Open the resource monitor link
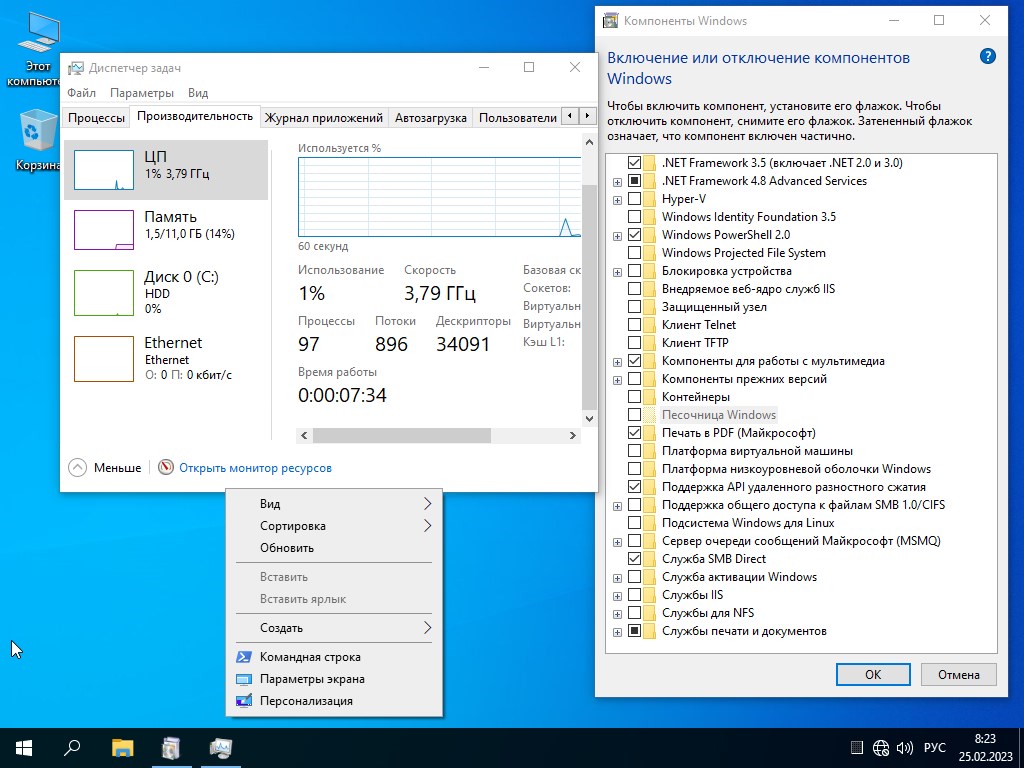 (x=255, y=467)
